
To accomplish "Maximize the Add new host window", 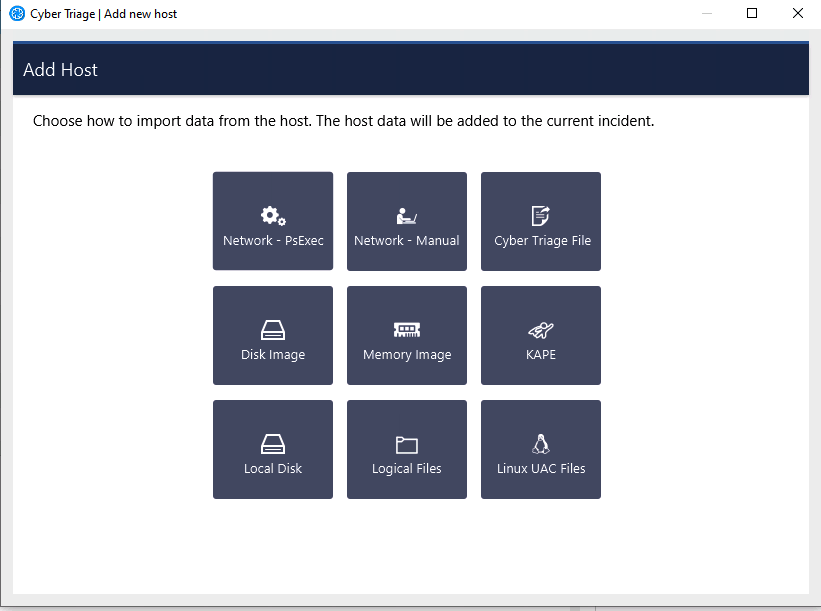I will 752,13.
